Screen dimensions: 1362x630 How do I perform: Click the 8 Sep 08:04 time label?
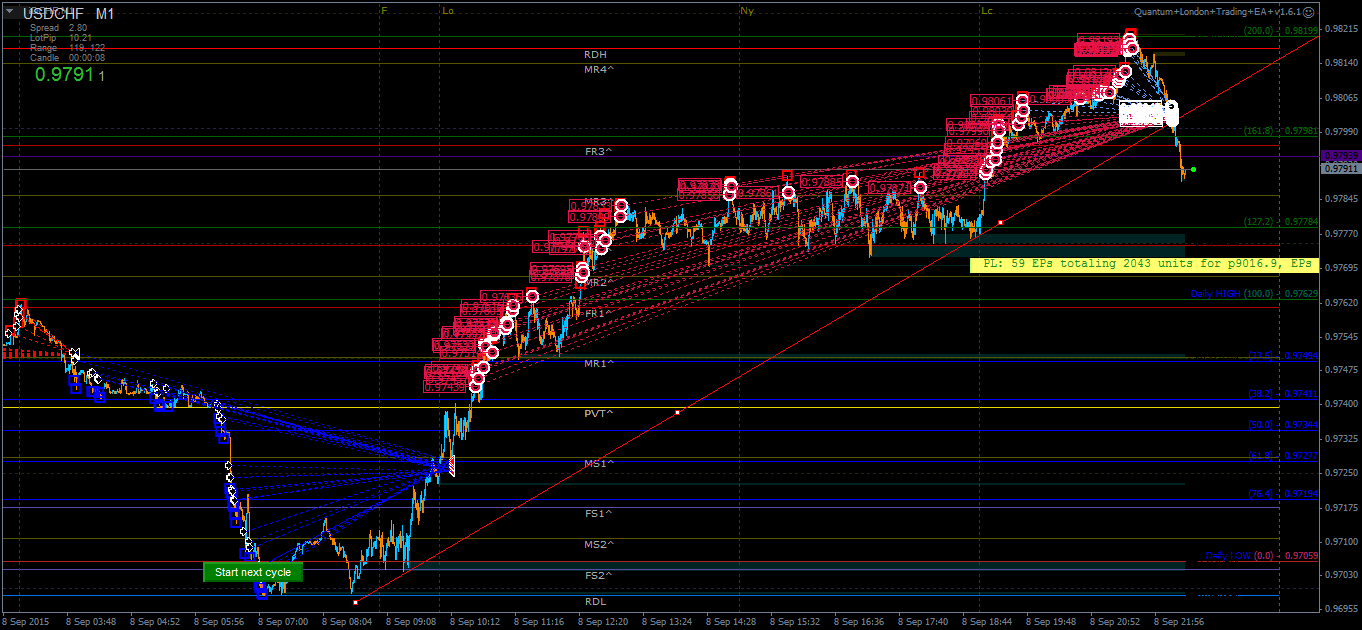[x=346, y=621]
